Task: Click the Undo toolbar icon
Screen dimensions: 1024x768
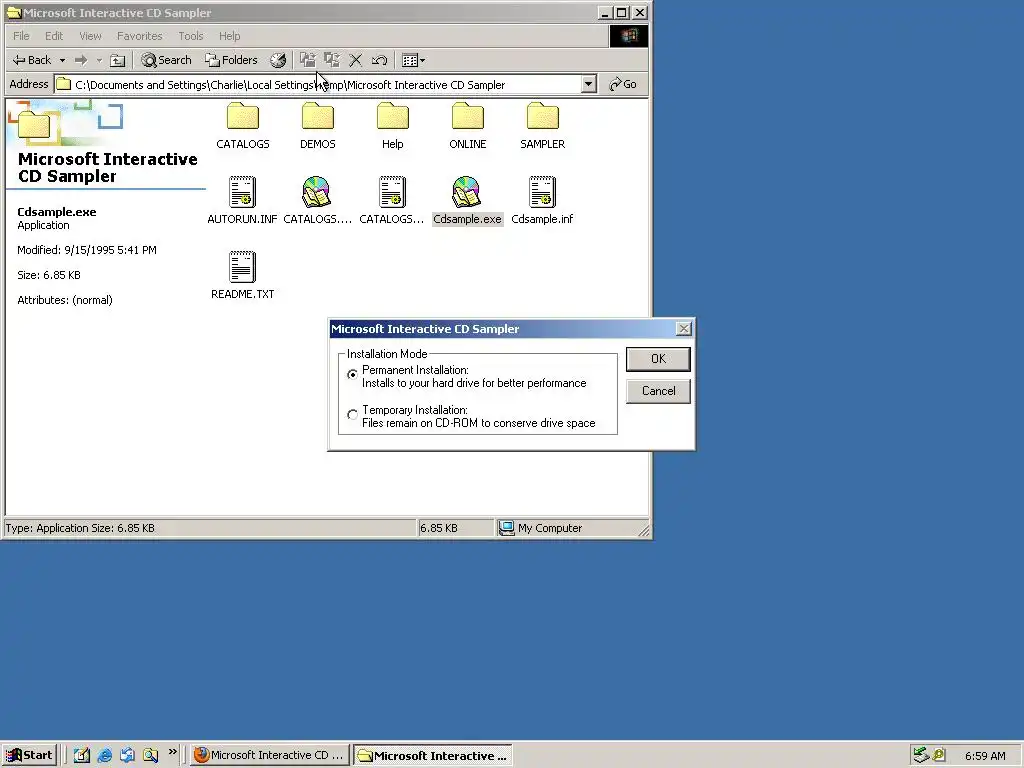Action: [x=379, y=60]
